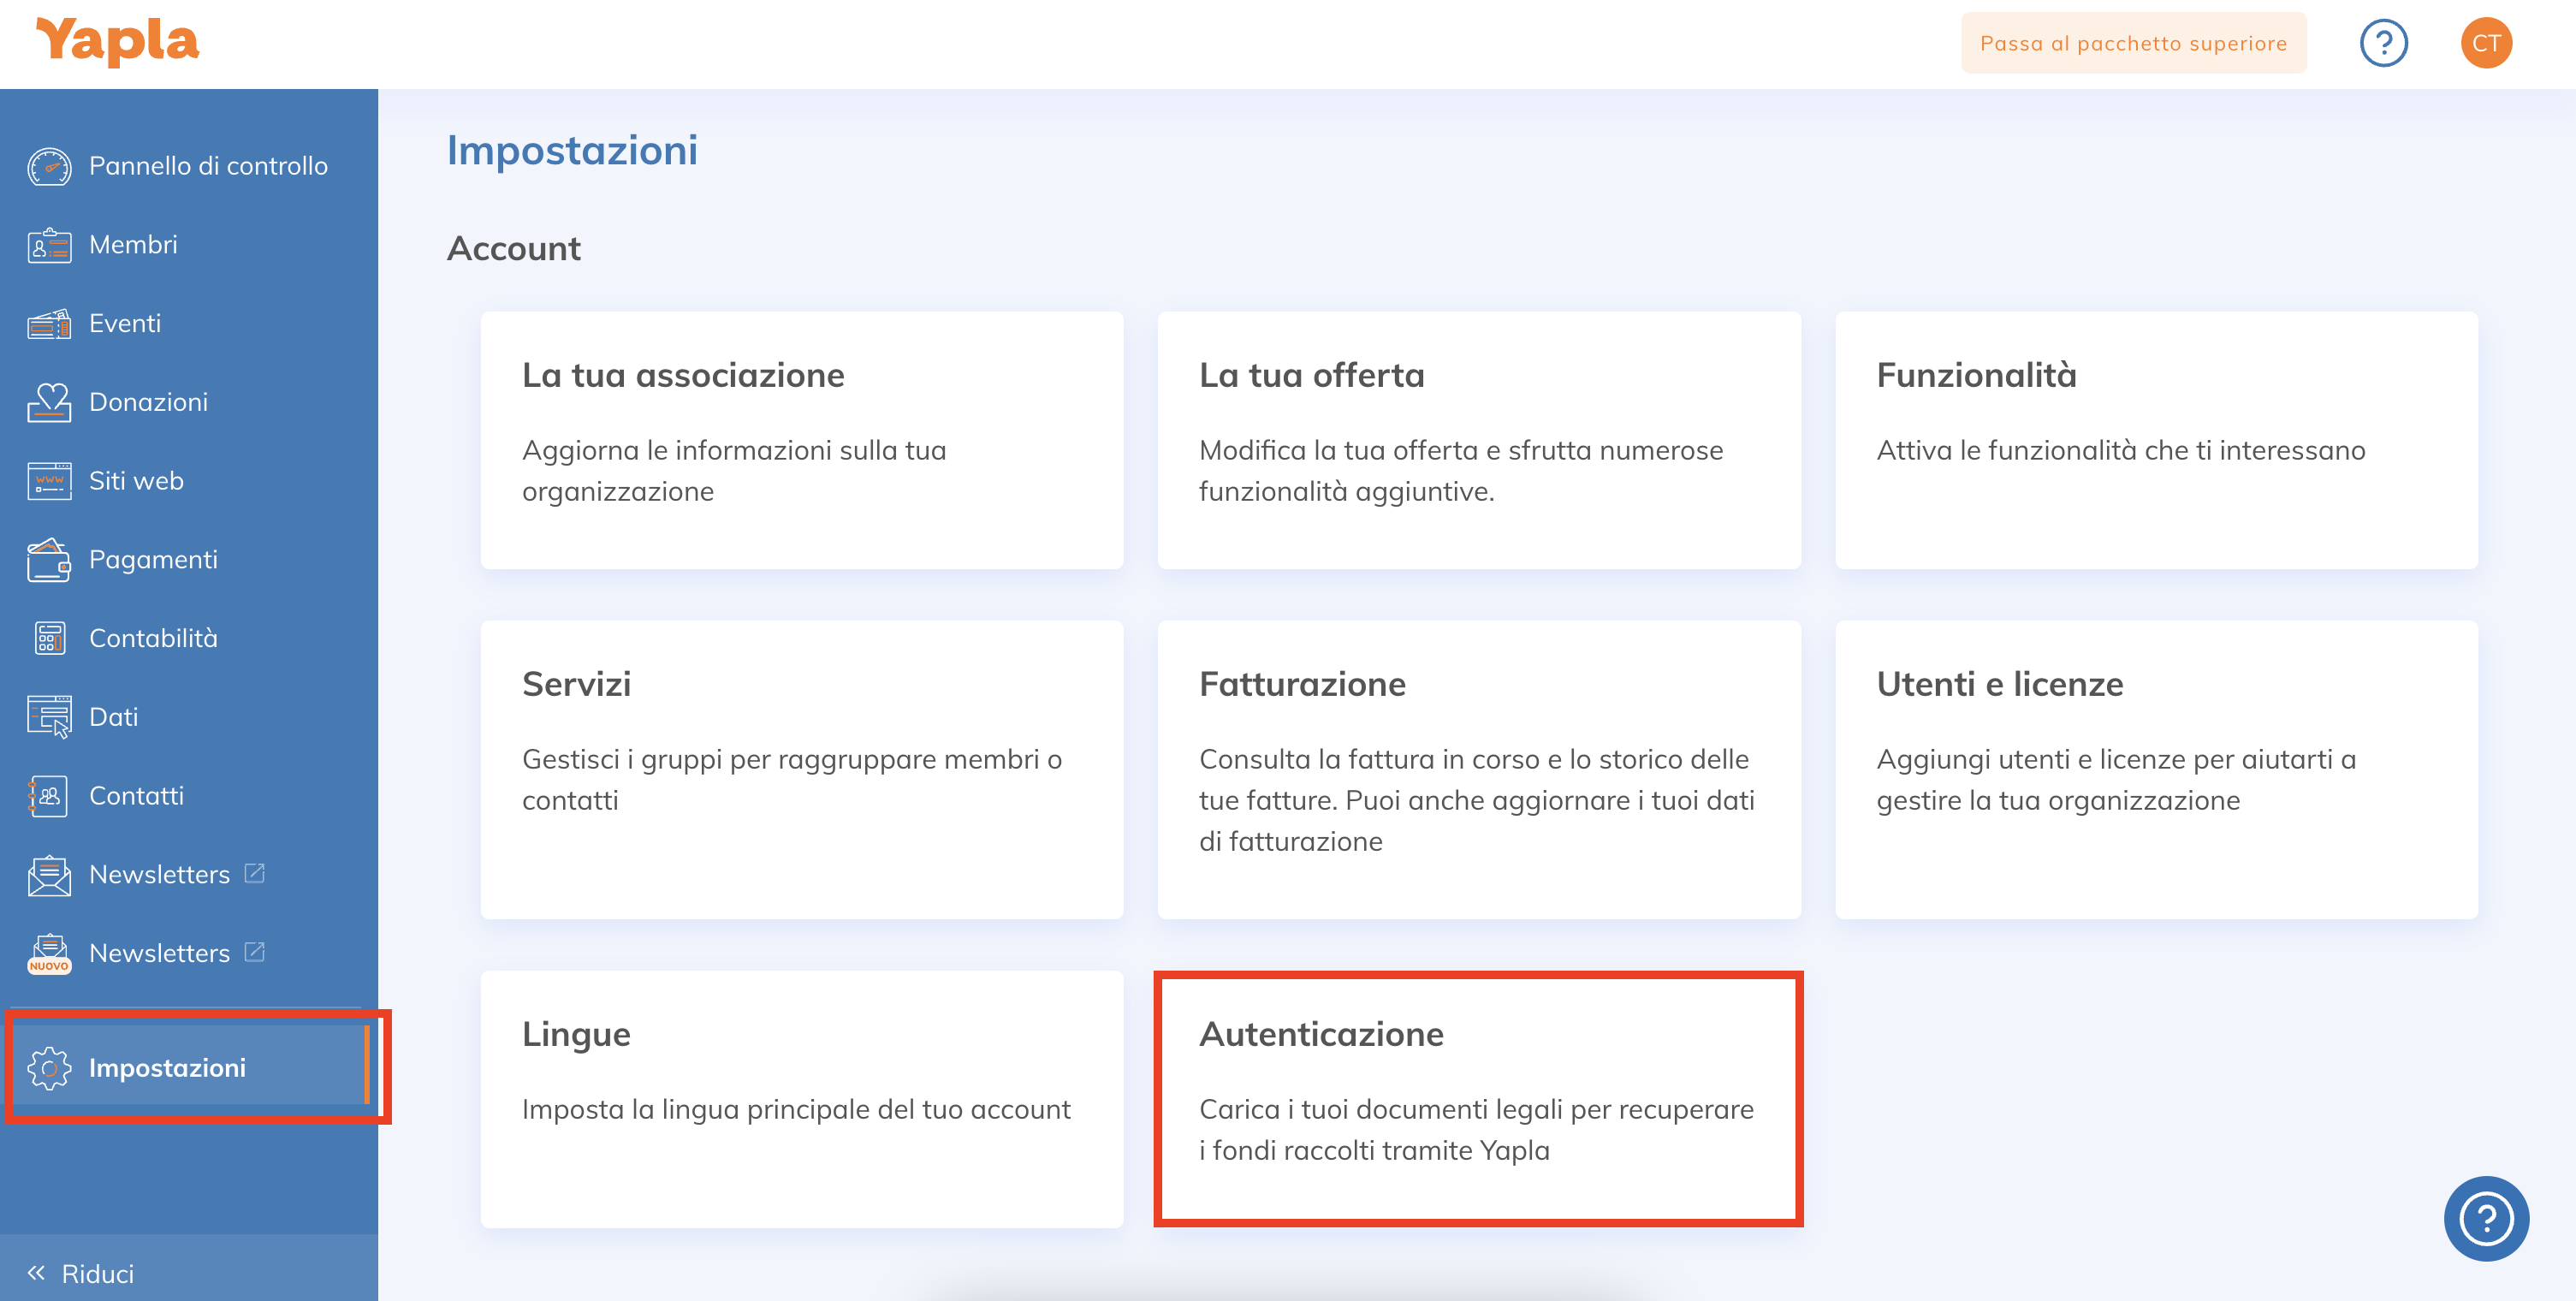Click the Yapla logo
This screenshot has width=2576, height=1301.
click(x=117, y=42)
